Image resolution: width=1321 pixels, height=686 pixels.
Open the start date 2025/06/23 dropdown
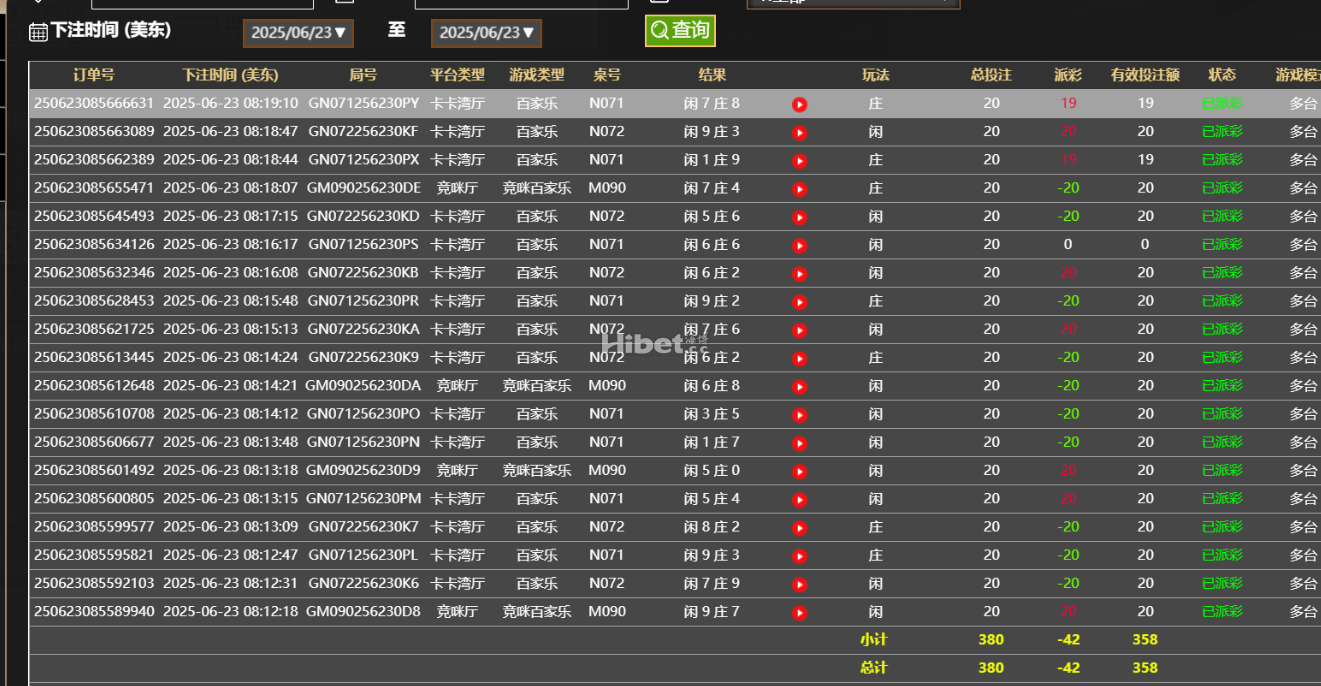(298, 33)
